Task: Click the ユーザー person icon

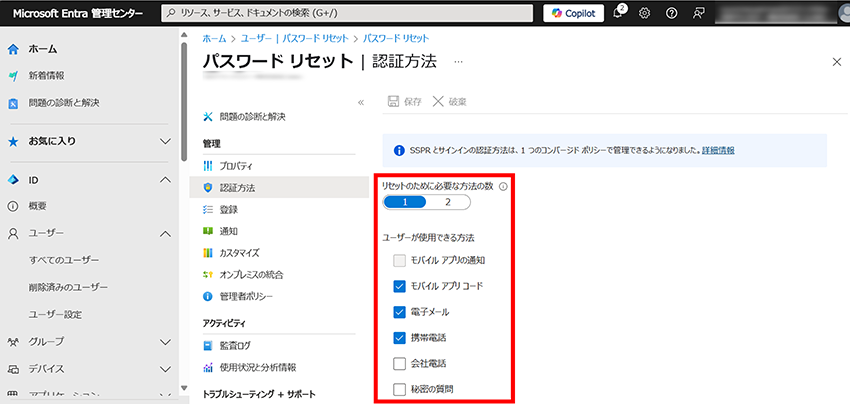Action: [13, 233]
